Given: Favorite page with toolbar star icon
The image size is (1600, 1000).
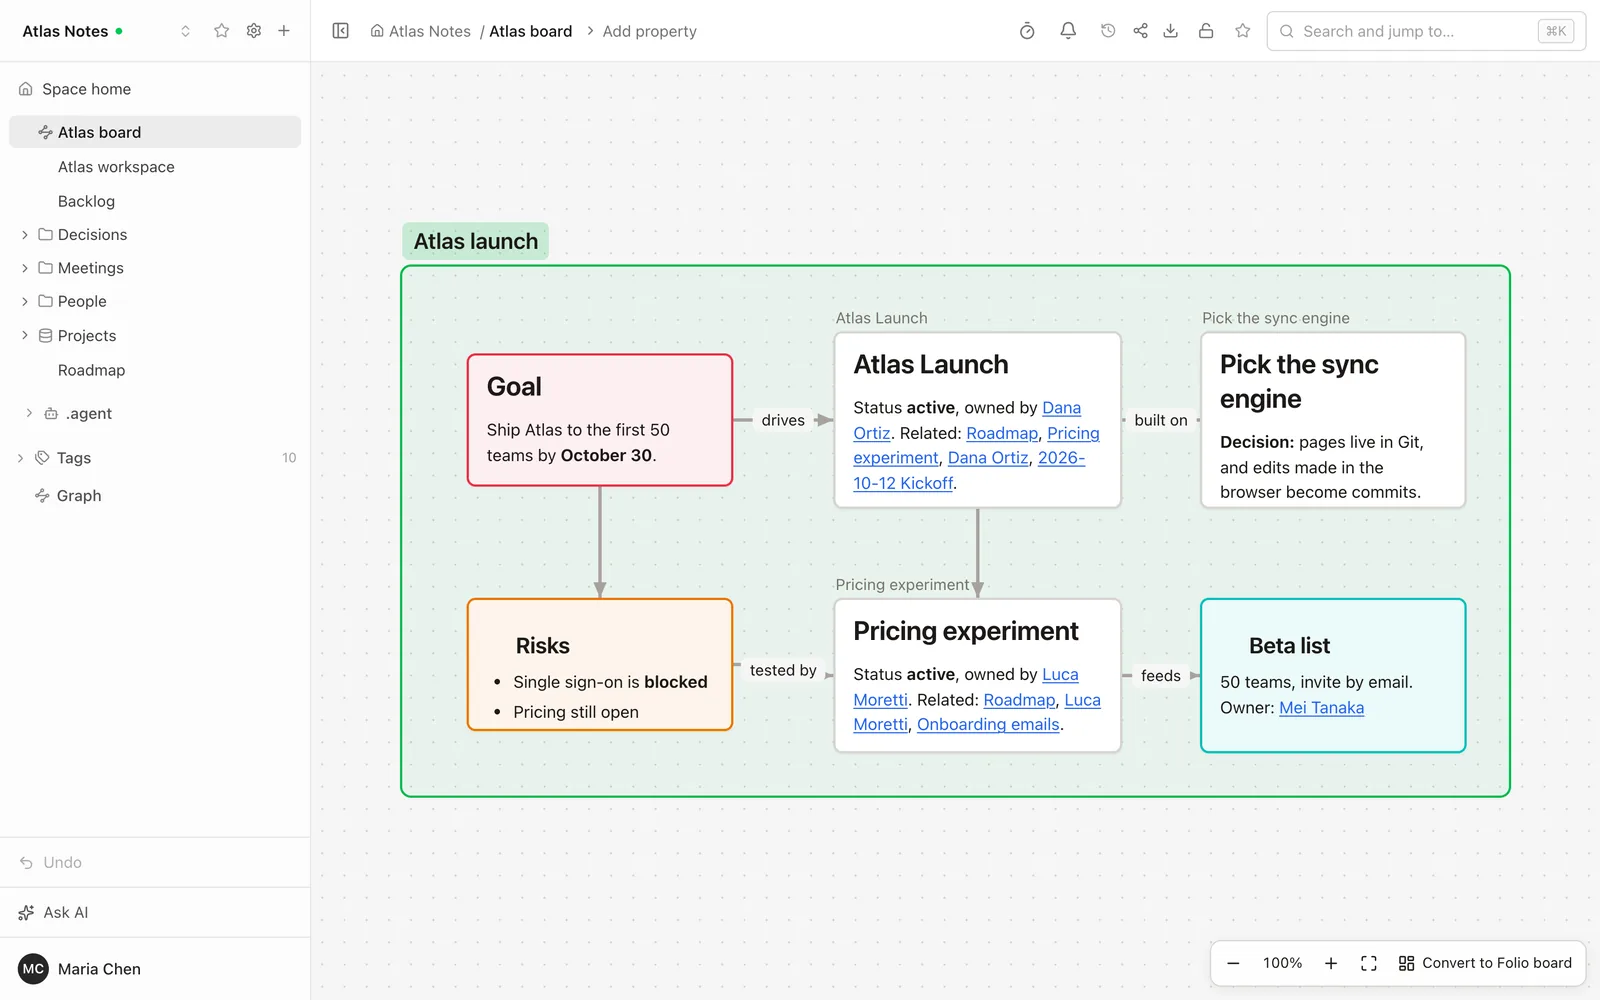Looking at the screenshot, I should [1243, 31].
